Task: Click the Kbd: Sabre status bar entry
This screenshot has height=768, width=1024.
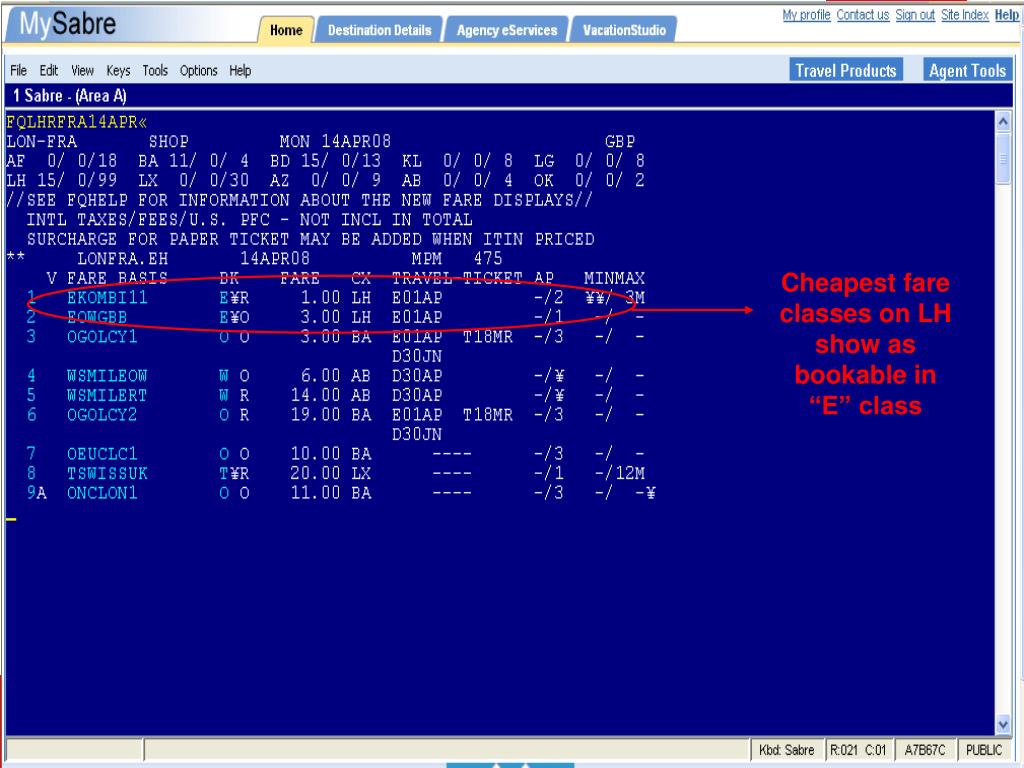Action: click(786, 750)
